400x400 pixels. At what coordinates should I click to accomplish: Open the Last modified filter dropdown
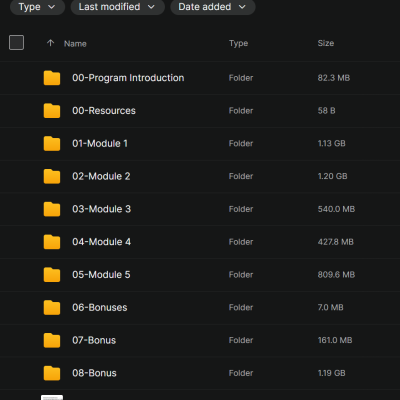(x=117, y=7)
